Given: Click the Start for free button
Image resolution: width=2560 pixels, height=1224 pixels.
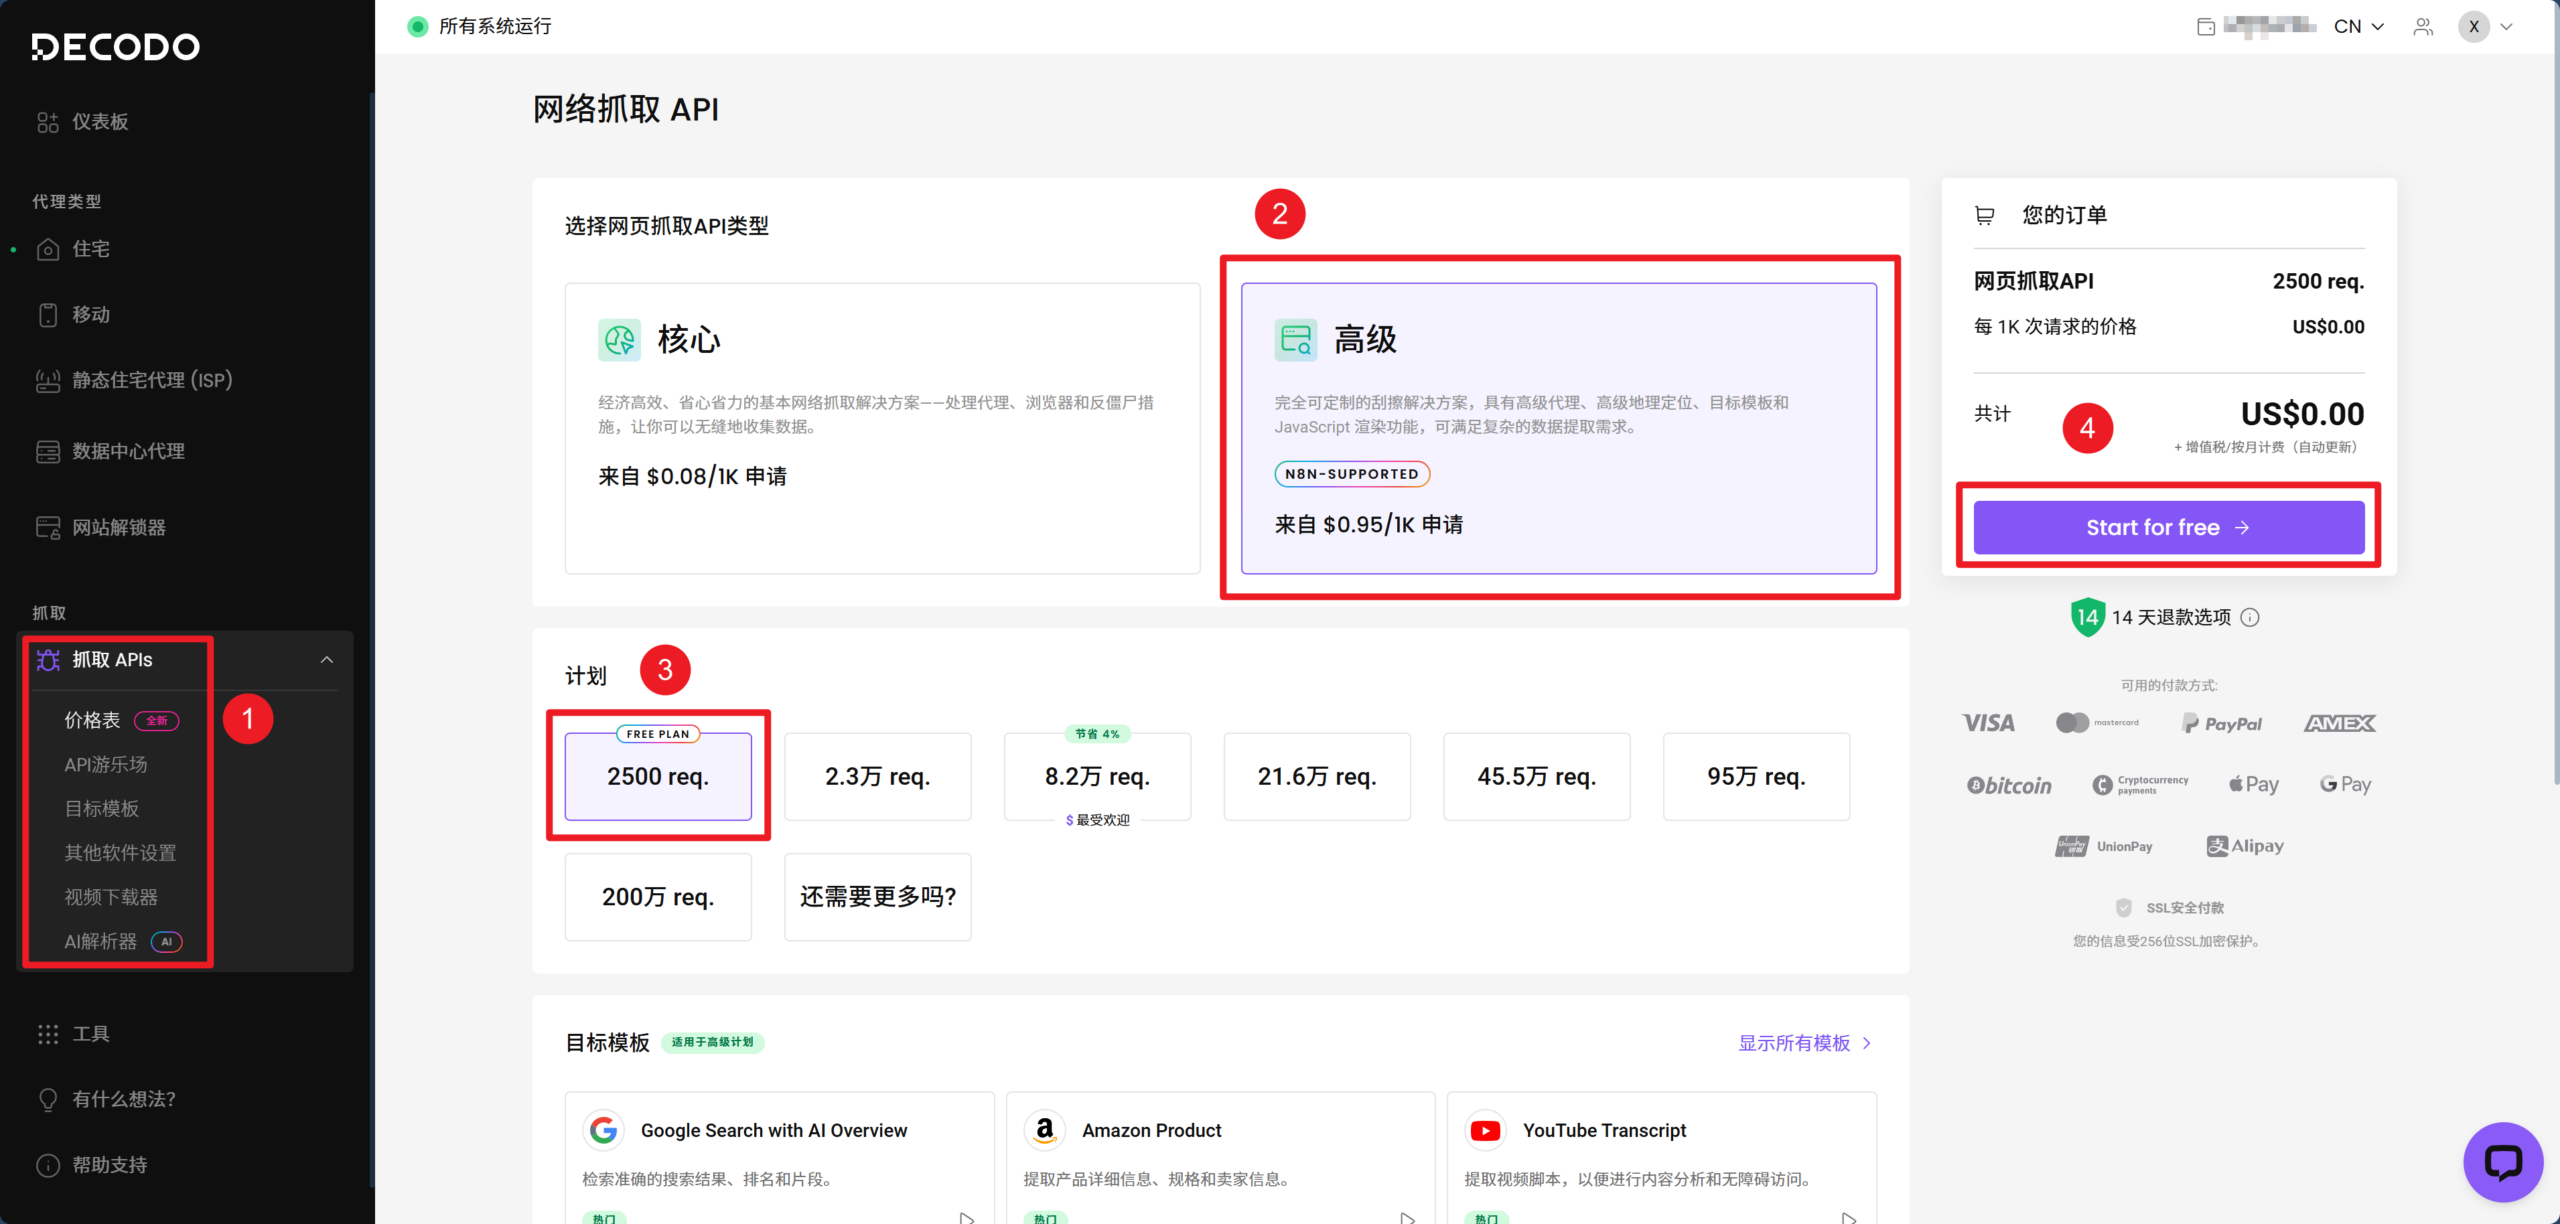Looking at the screenshot, I should click(x=2168, y=527).
